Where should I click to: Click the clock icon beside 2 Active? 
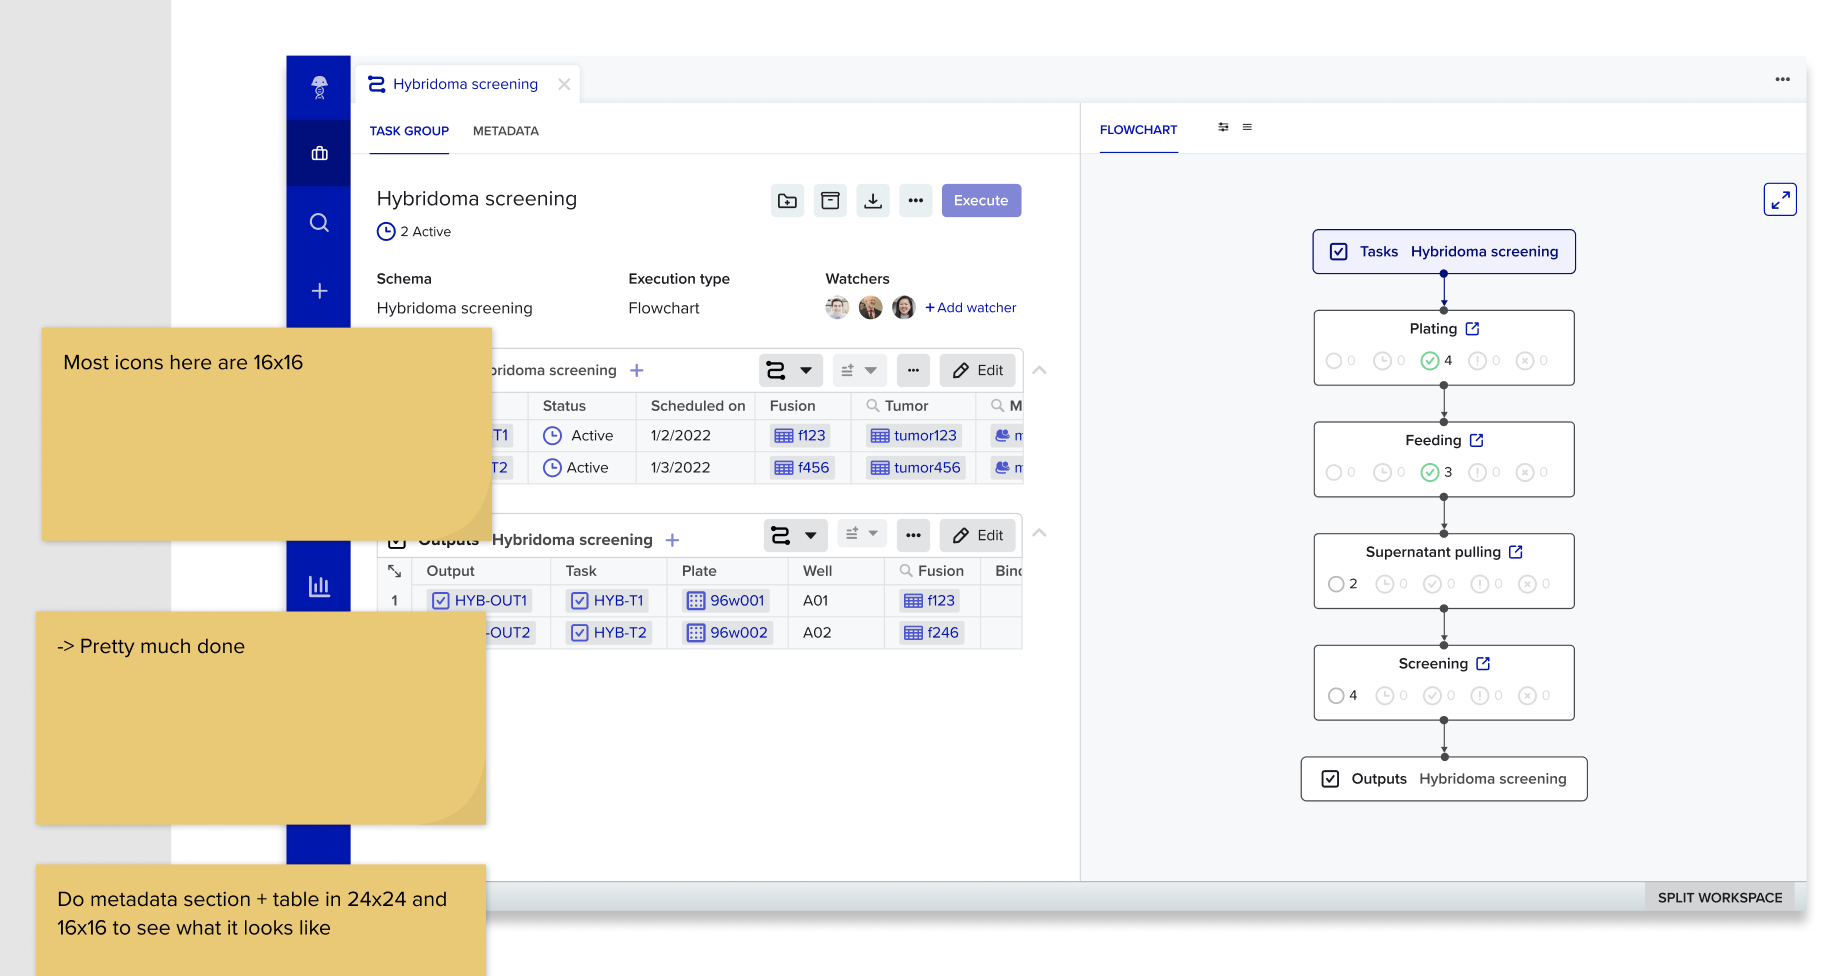386,231
